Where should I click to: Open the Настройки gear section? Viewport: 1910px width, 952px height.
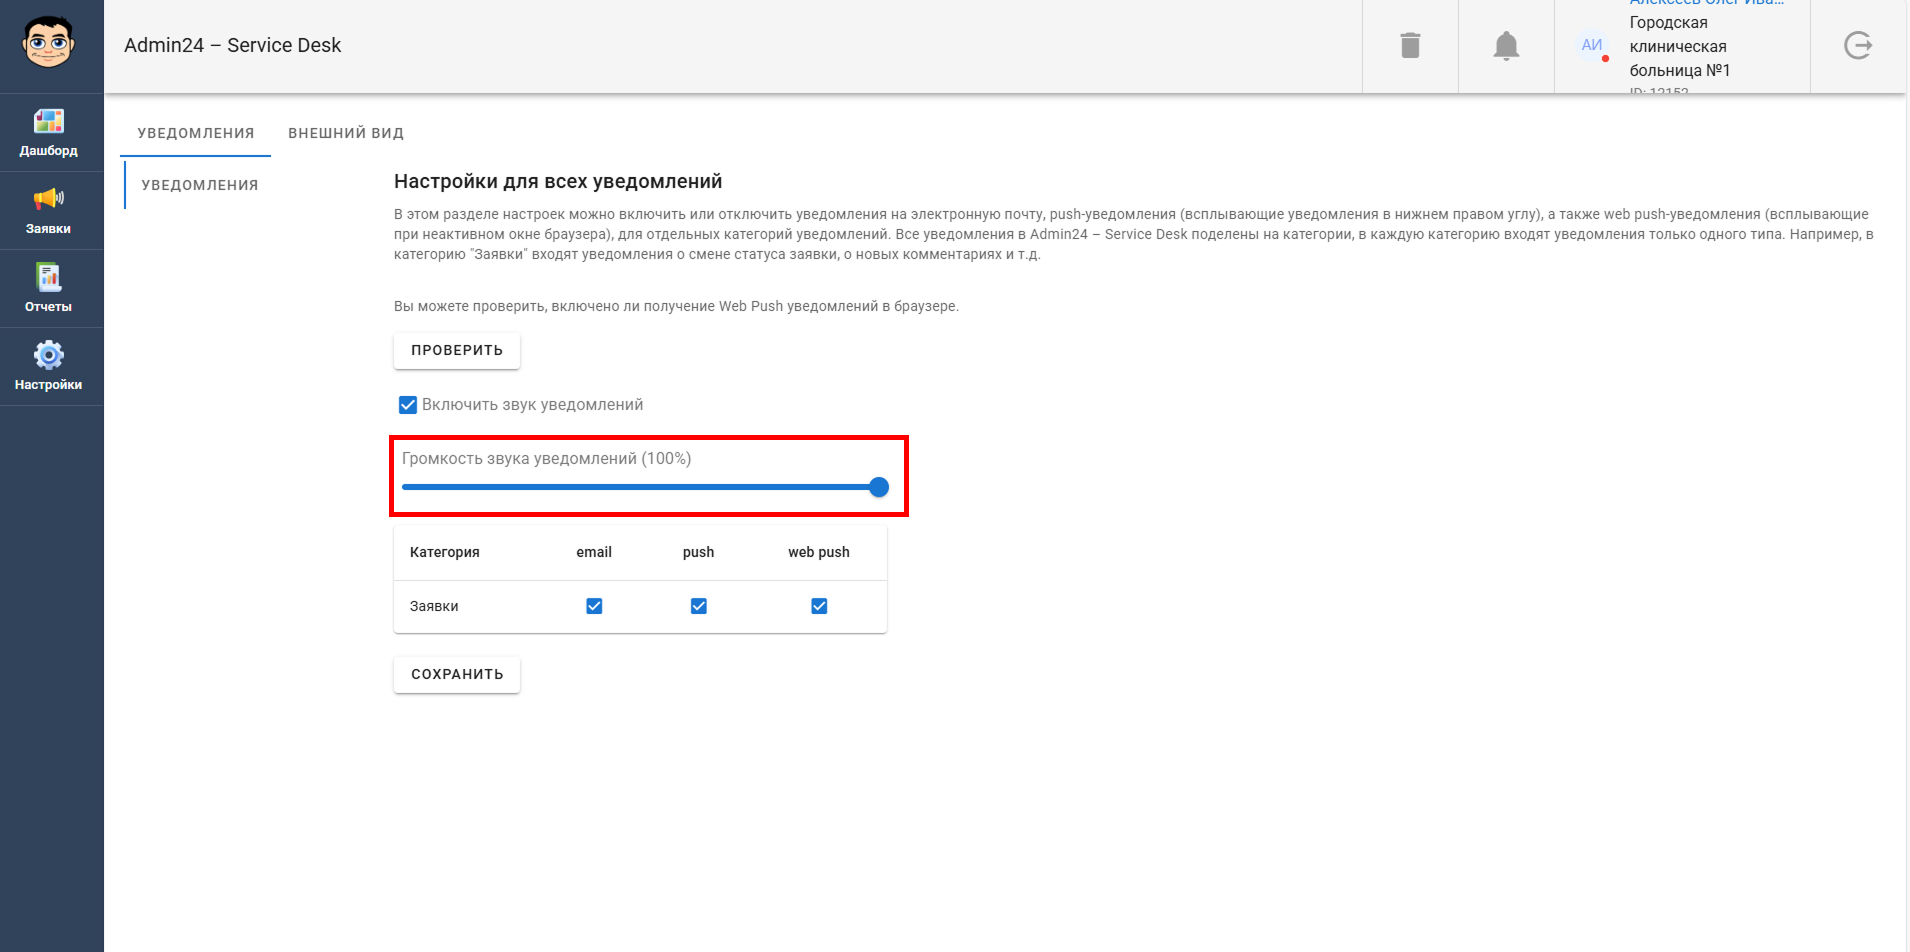pyautogui.click(x=48, y=367)
